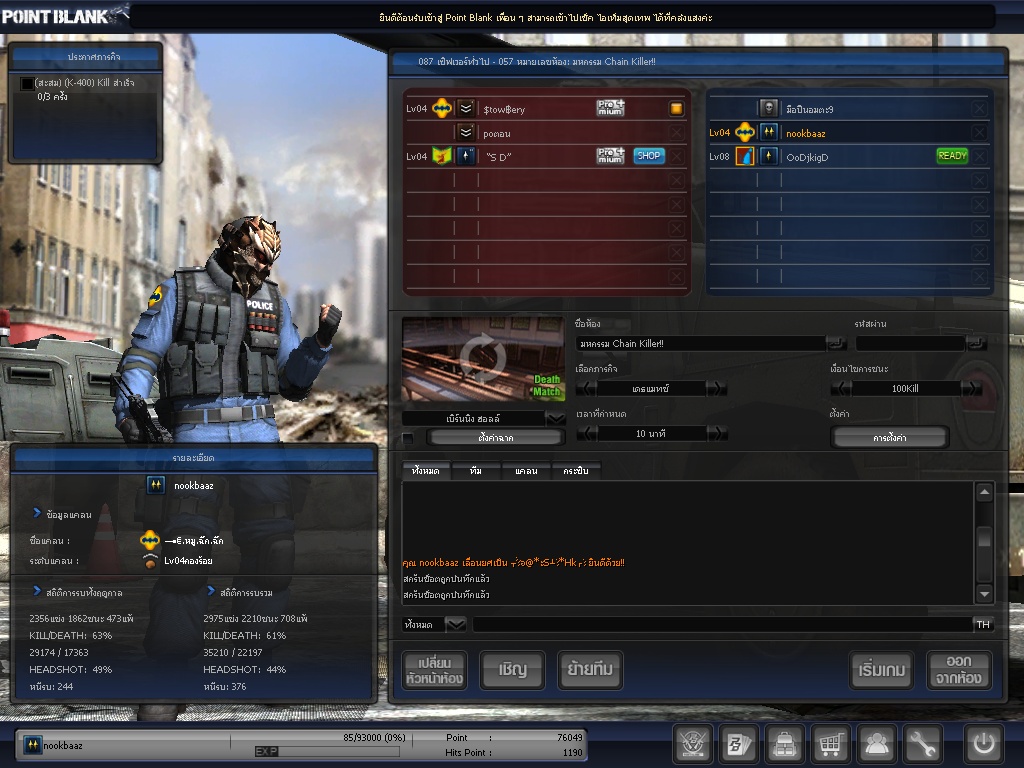Open the chat channel dropdown arrow
The width and height of the screenshot is (1024, 768).
(455, 624)
